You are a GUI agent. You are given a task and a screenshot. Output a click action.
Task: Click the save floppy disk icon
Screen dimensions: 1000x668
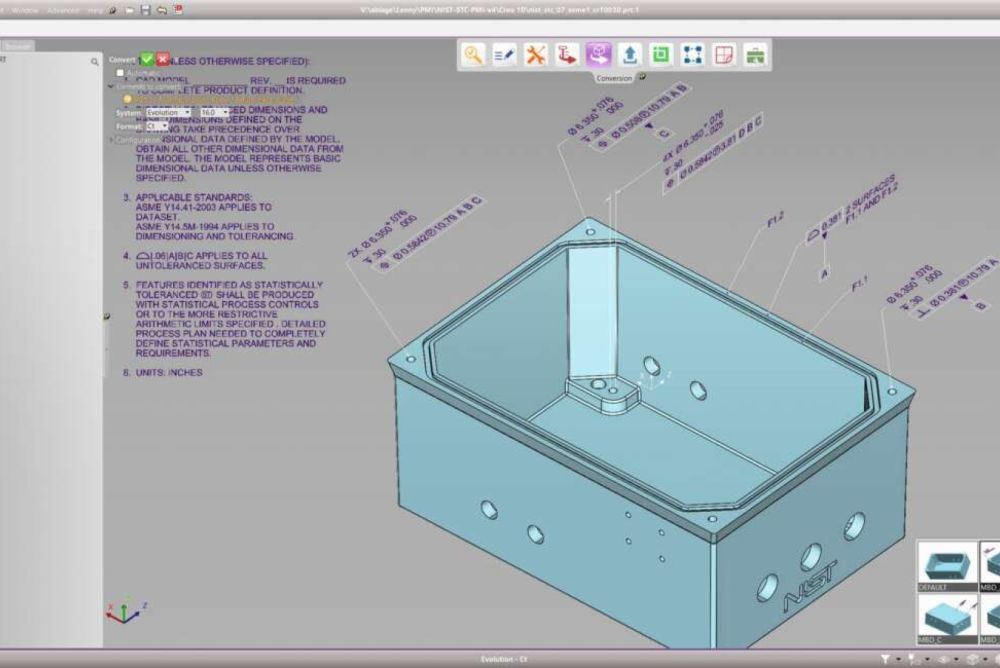pyautogui.click(x=146, y=10)
